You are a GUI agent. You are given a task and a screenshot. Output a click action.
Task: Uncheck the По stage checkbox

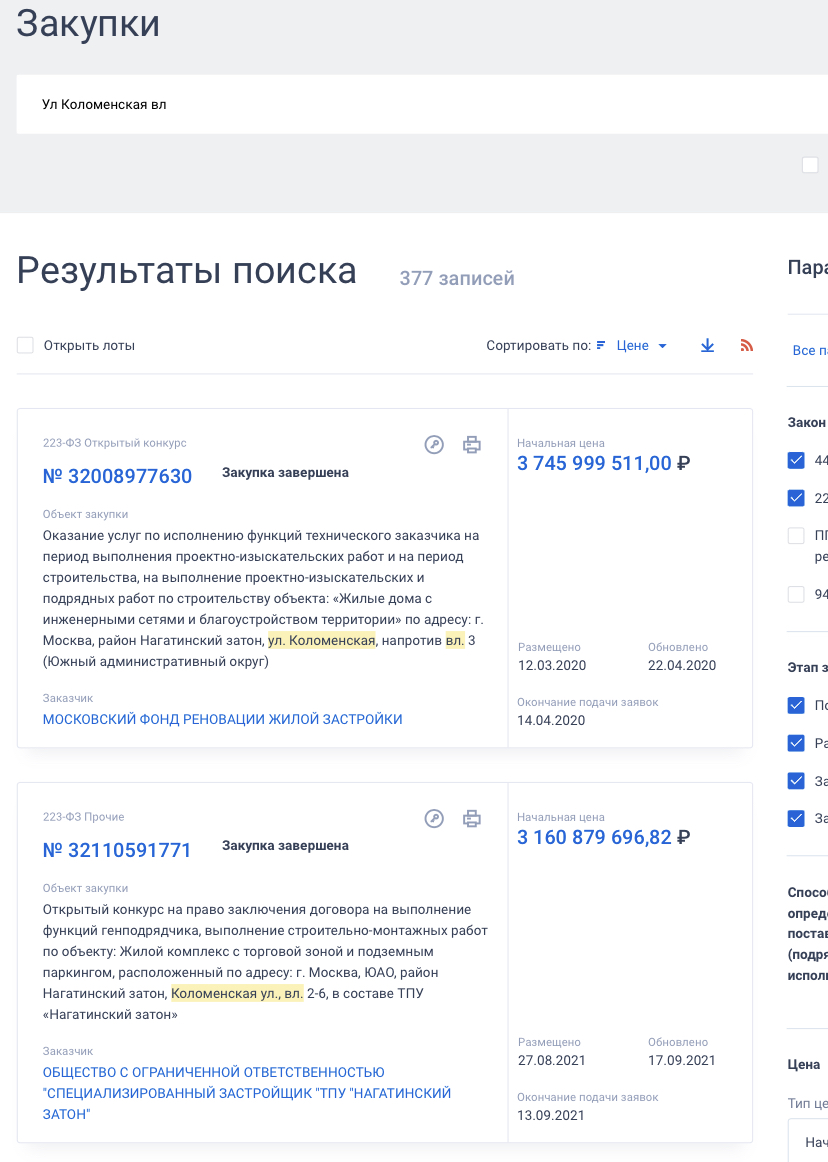coord(796,705)
